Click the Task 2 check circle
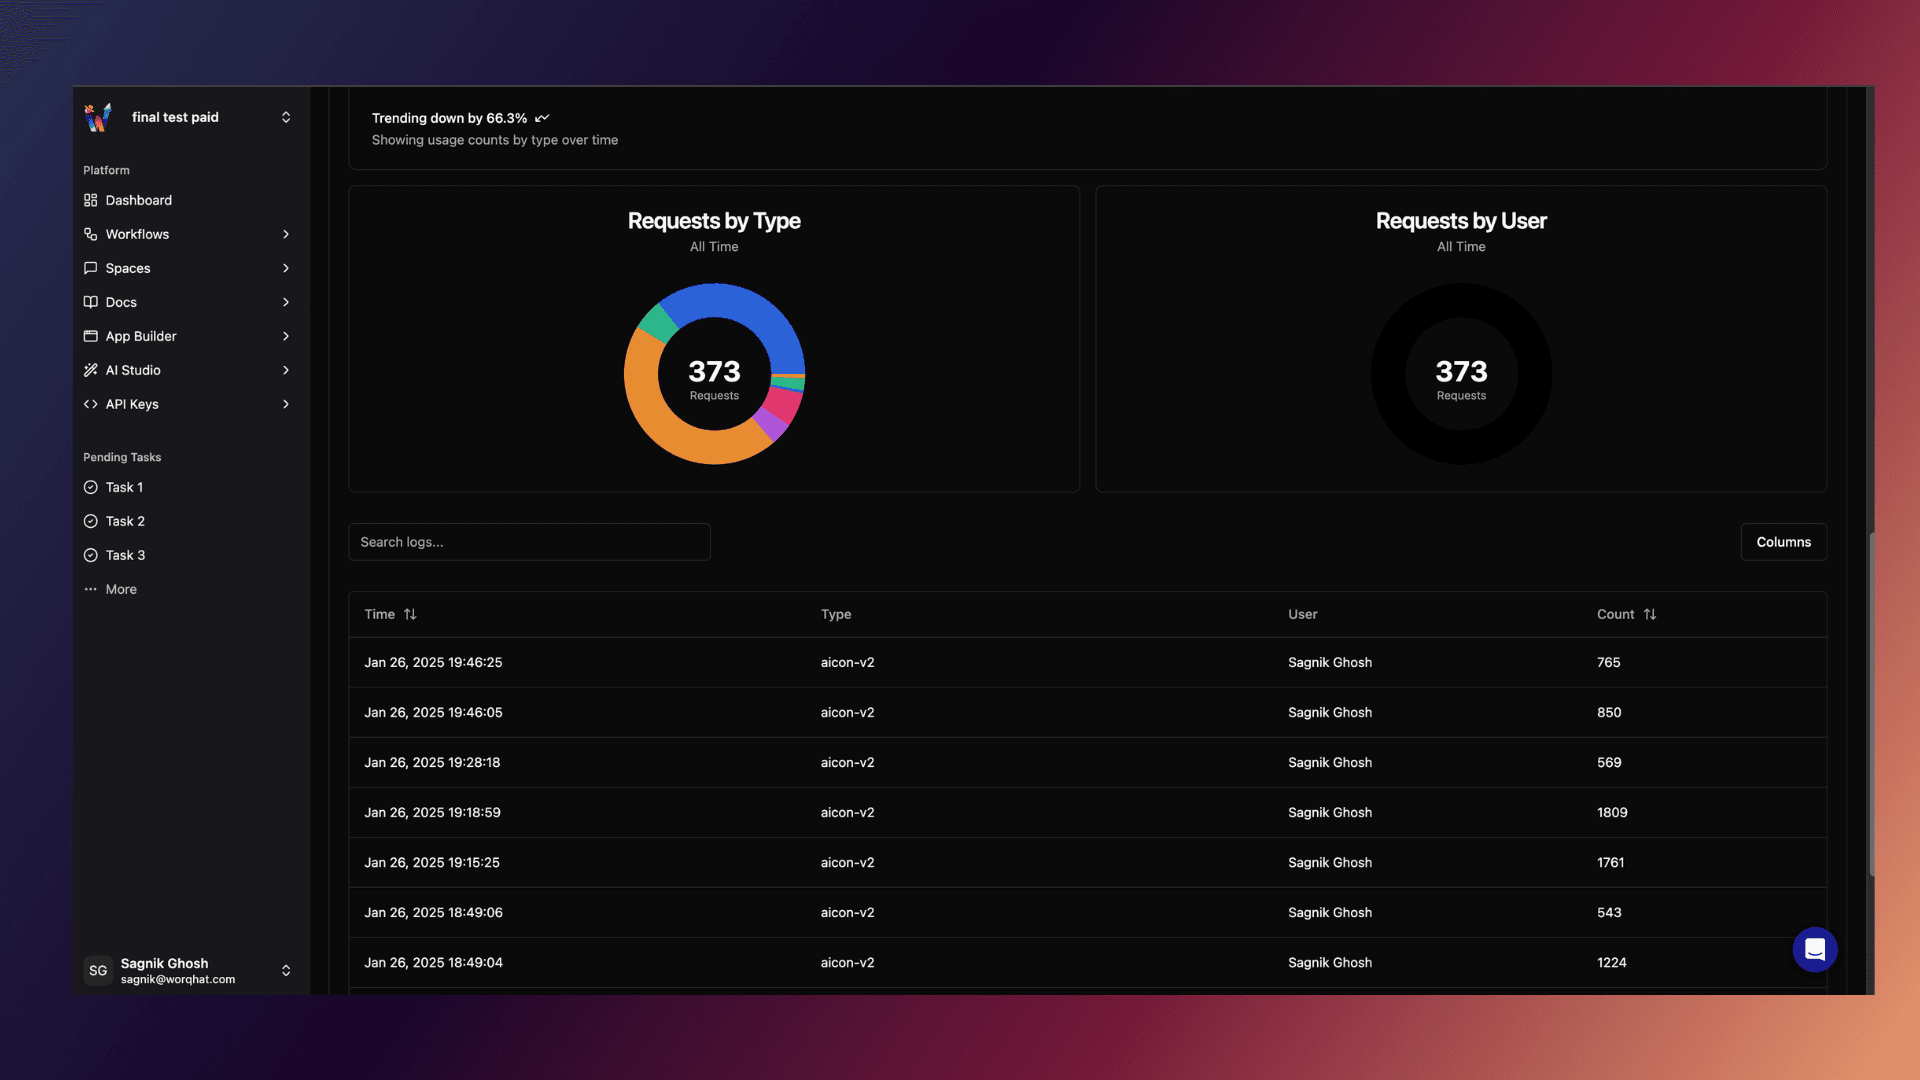 coord(90,521)
